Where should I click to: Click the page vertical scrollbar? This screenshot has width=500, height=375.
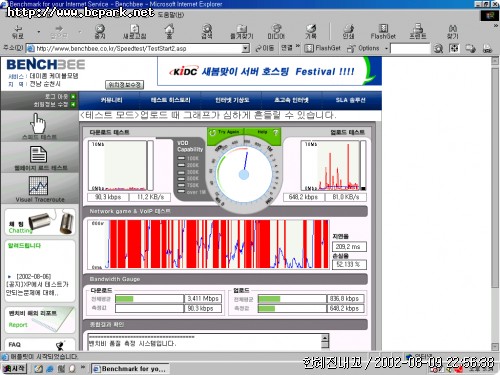[x=495, y=203]
